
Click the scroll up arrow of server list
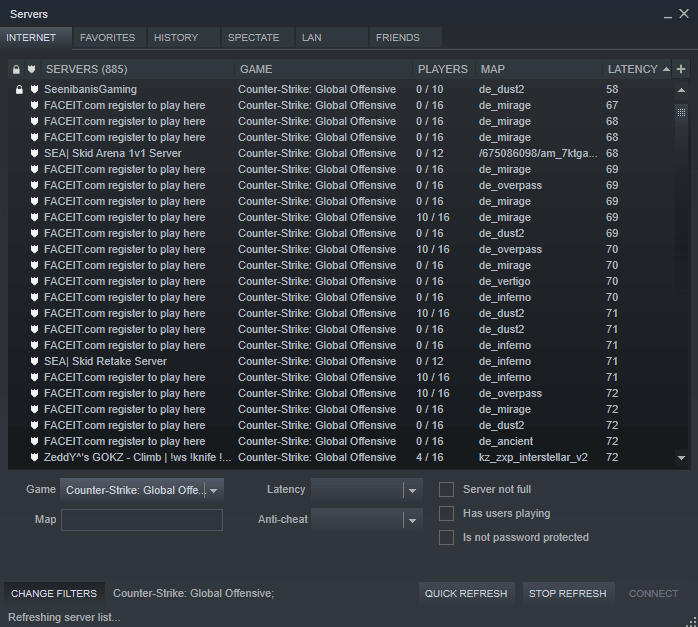[x=682, y=90]
